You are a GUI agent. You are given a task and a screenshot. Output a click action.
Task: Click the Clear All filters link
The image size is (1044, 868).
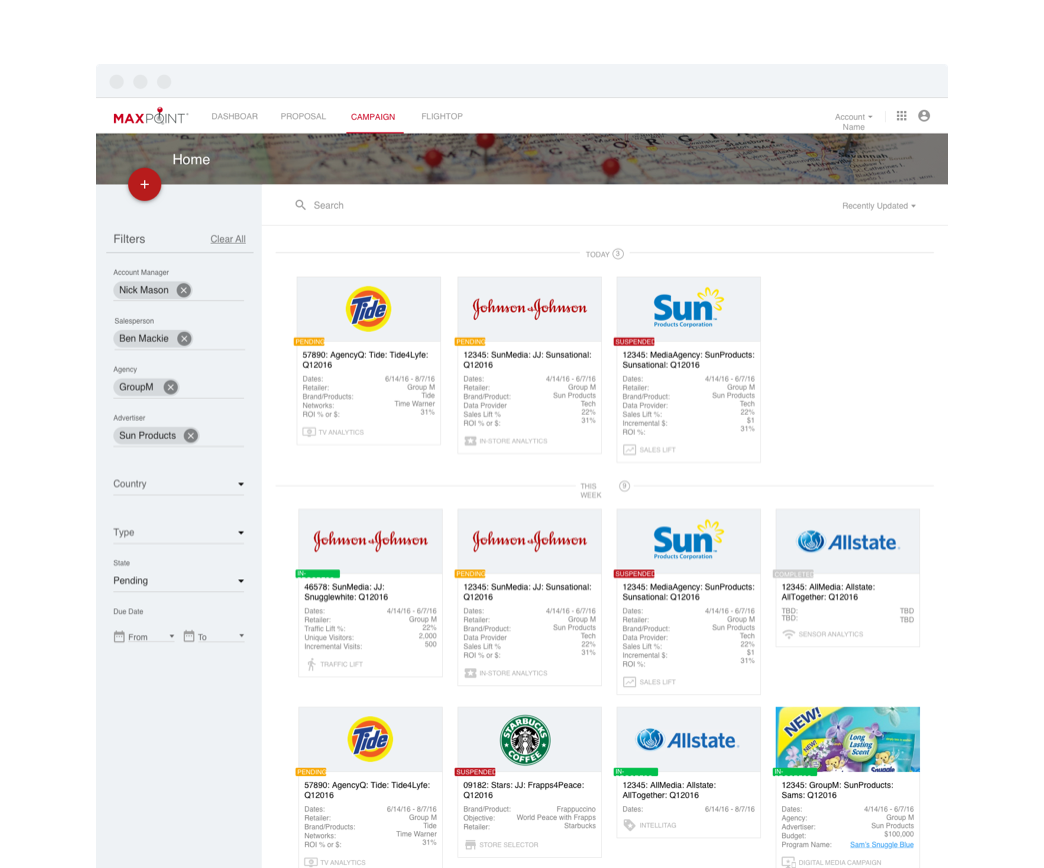click(227, 239)
